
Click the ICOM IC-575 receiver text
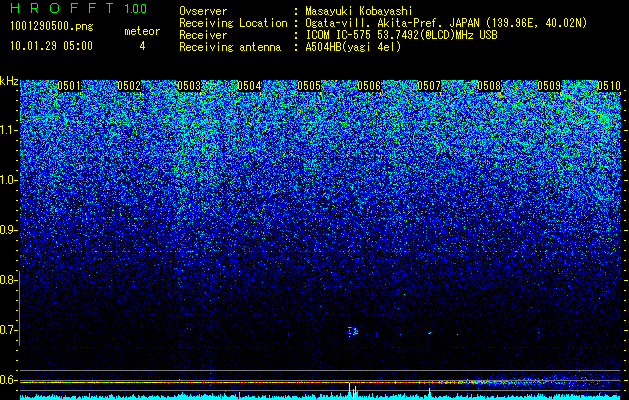(x=401, y=35)
